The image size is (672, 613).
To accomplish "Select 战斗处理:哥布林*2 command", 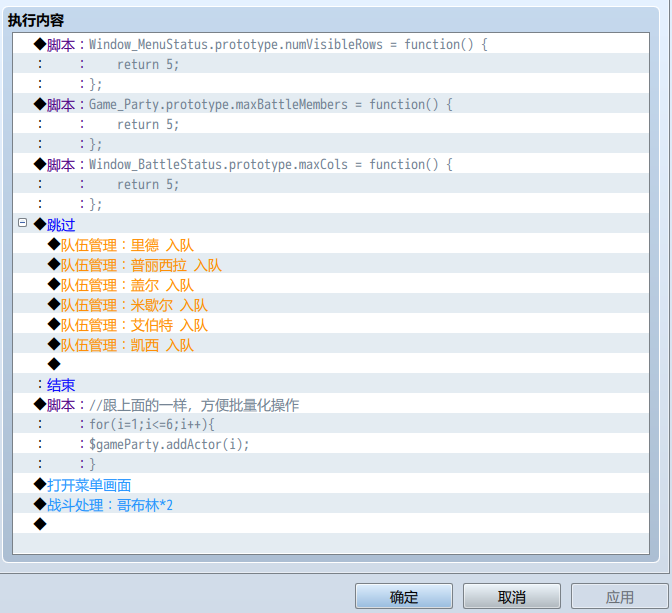I will click(331, 503).
